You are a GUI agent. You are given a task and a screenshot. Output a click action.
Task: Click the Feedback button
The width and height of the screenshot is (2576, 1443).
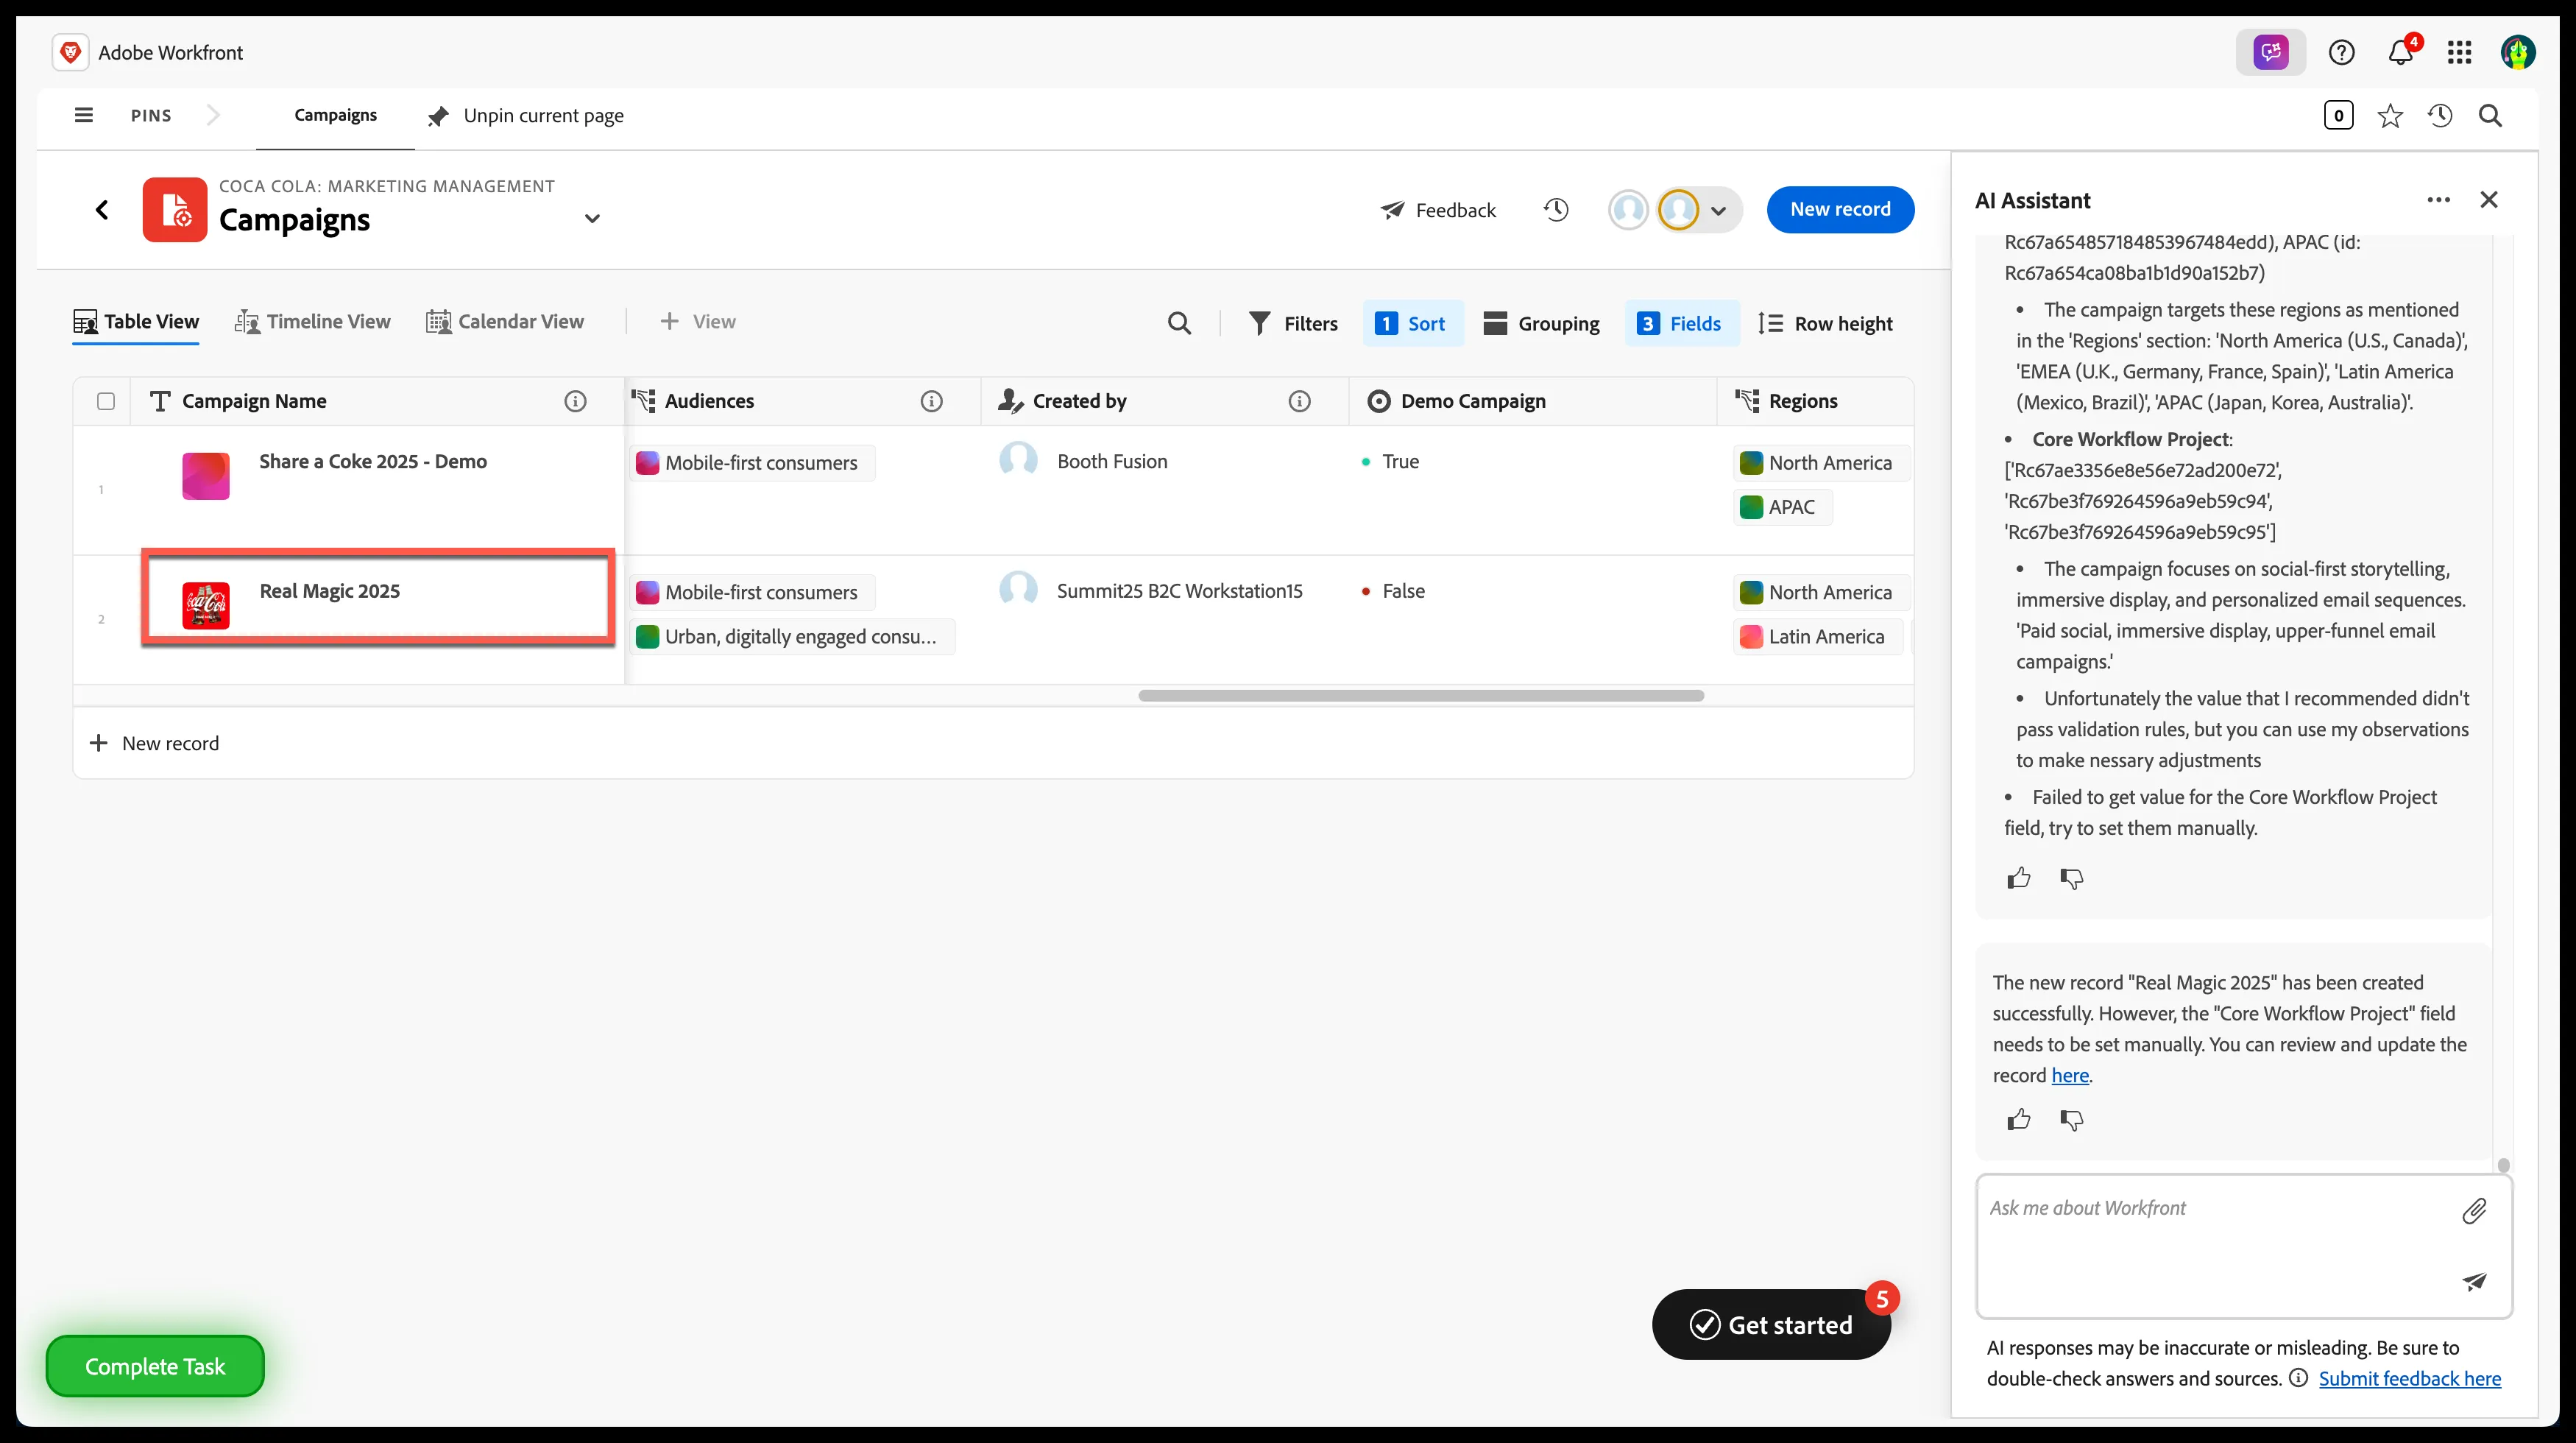click(x=1438, y=210)
